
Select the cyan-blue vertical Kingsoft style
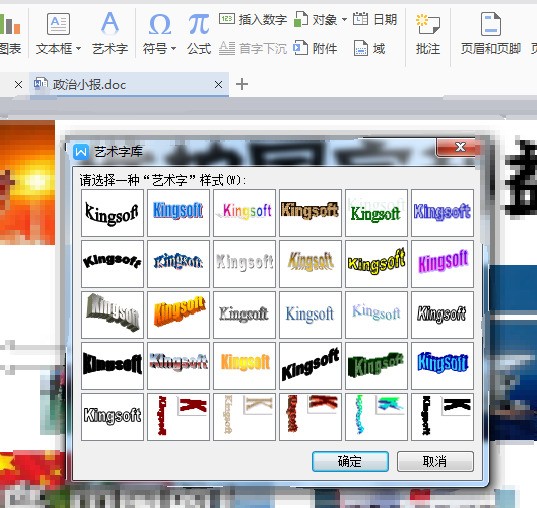click(x=376, y=417)
